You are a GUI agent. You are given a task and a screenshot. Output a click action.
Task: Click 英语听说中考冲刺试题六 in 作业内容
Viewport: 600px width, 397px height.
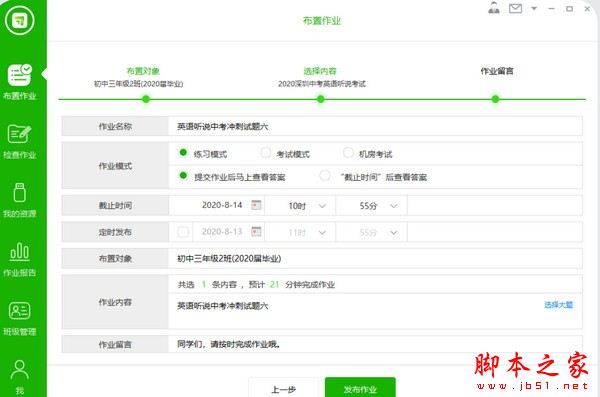coord(222,306)
